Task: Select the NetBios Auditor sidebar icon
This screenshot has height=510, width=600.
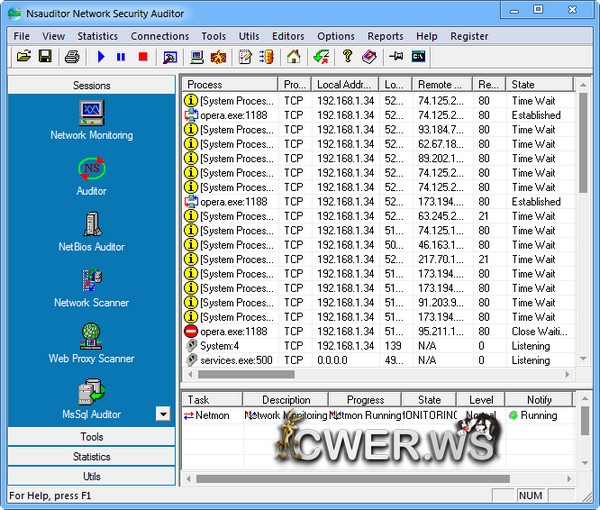Action: 92,231
